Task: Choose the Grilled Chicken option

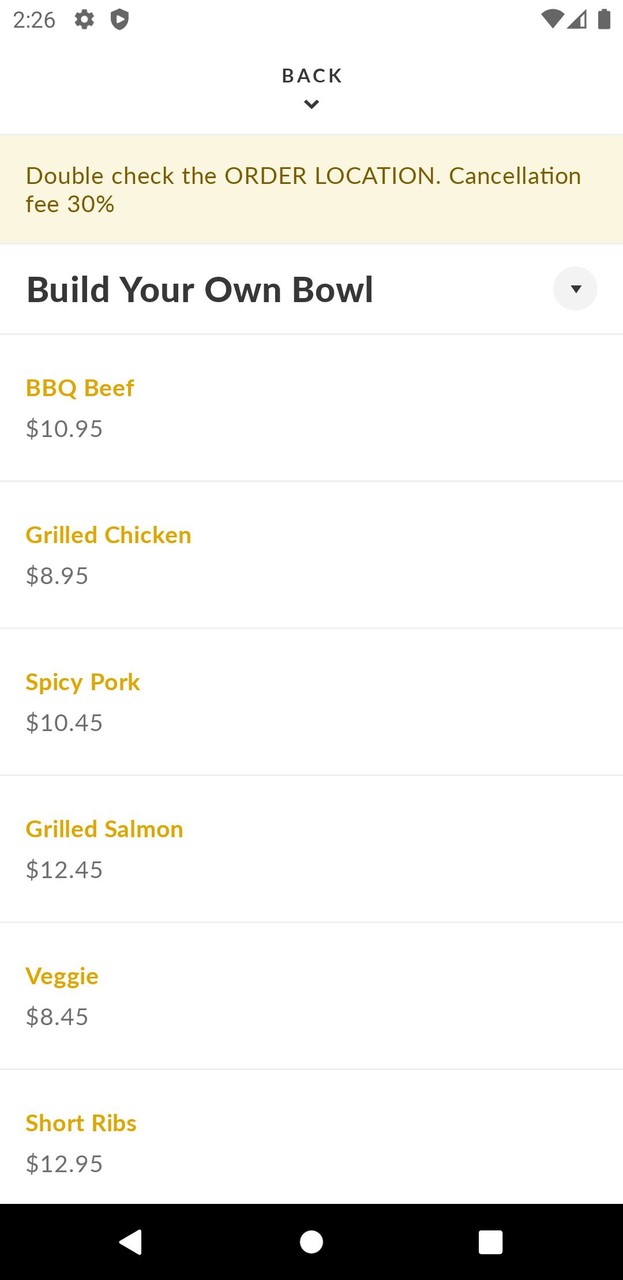Action: click(108, 535)
